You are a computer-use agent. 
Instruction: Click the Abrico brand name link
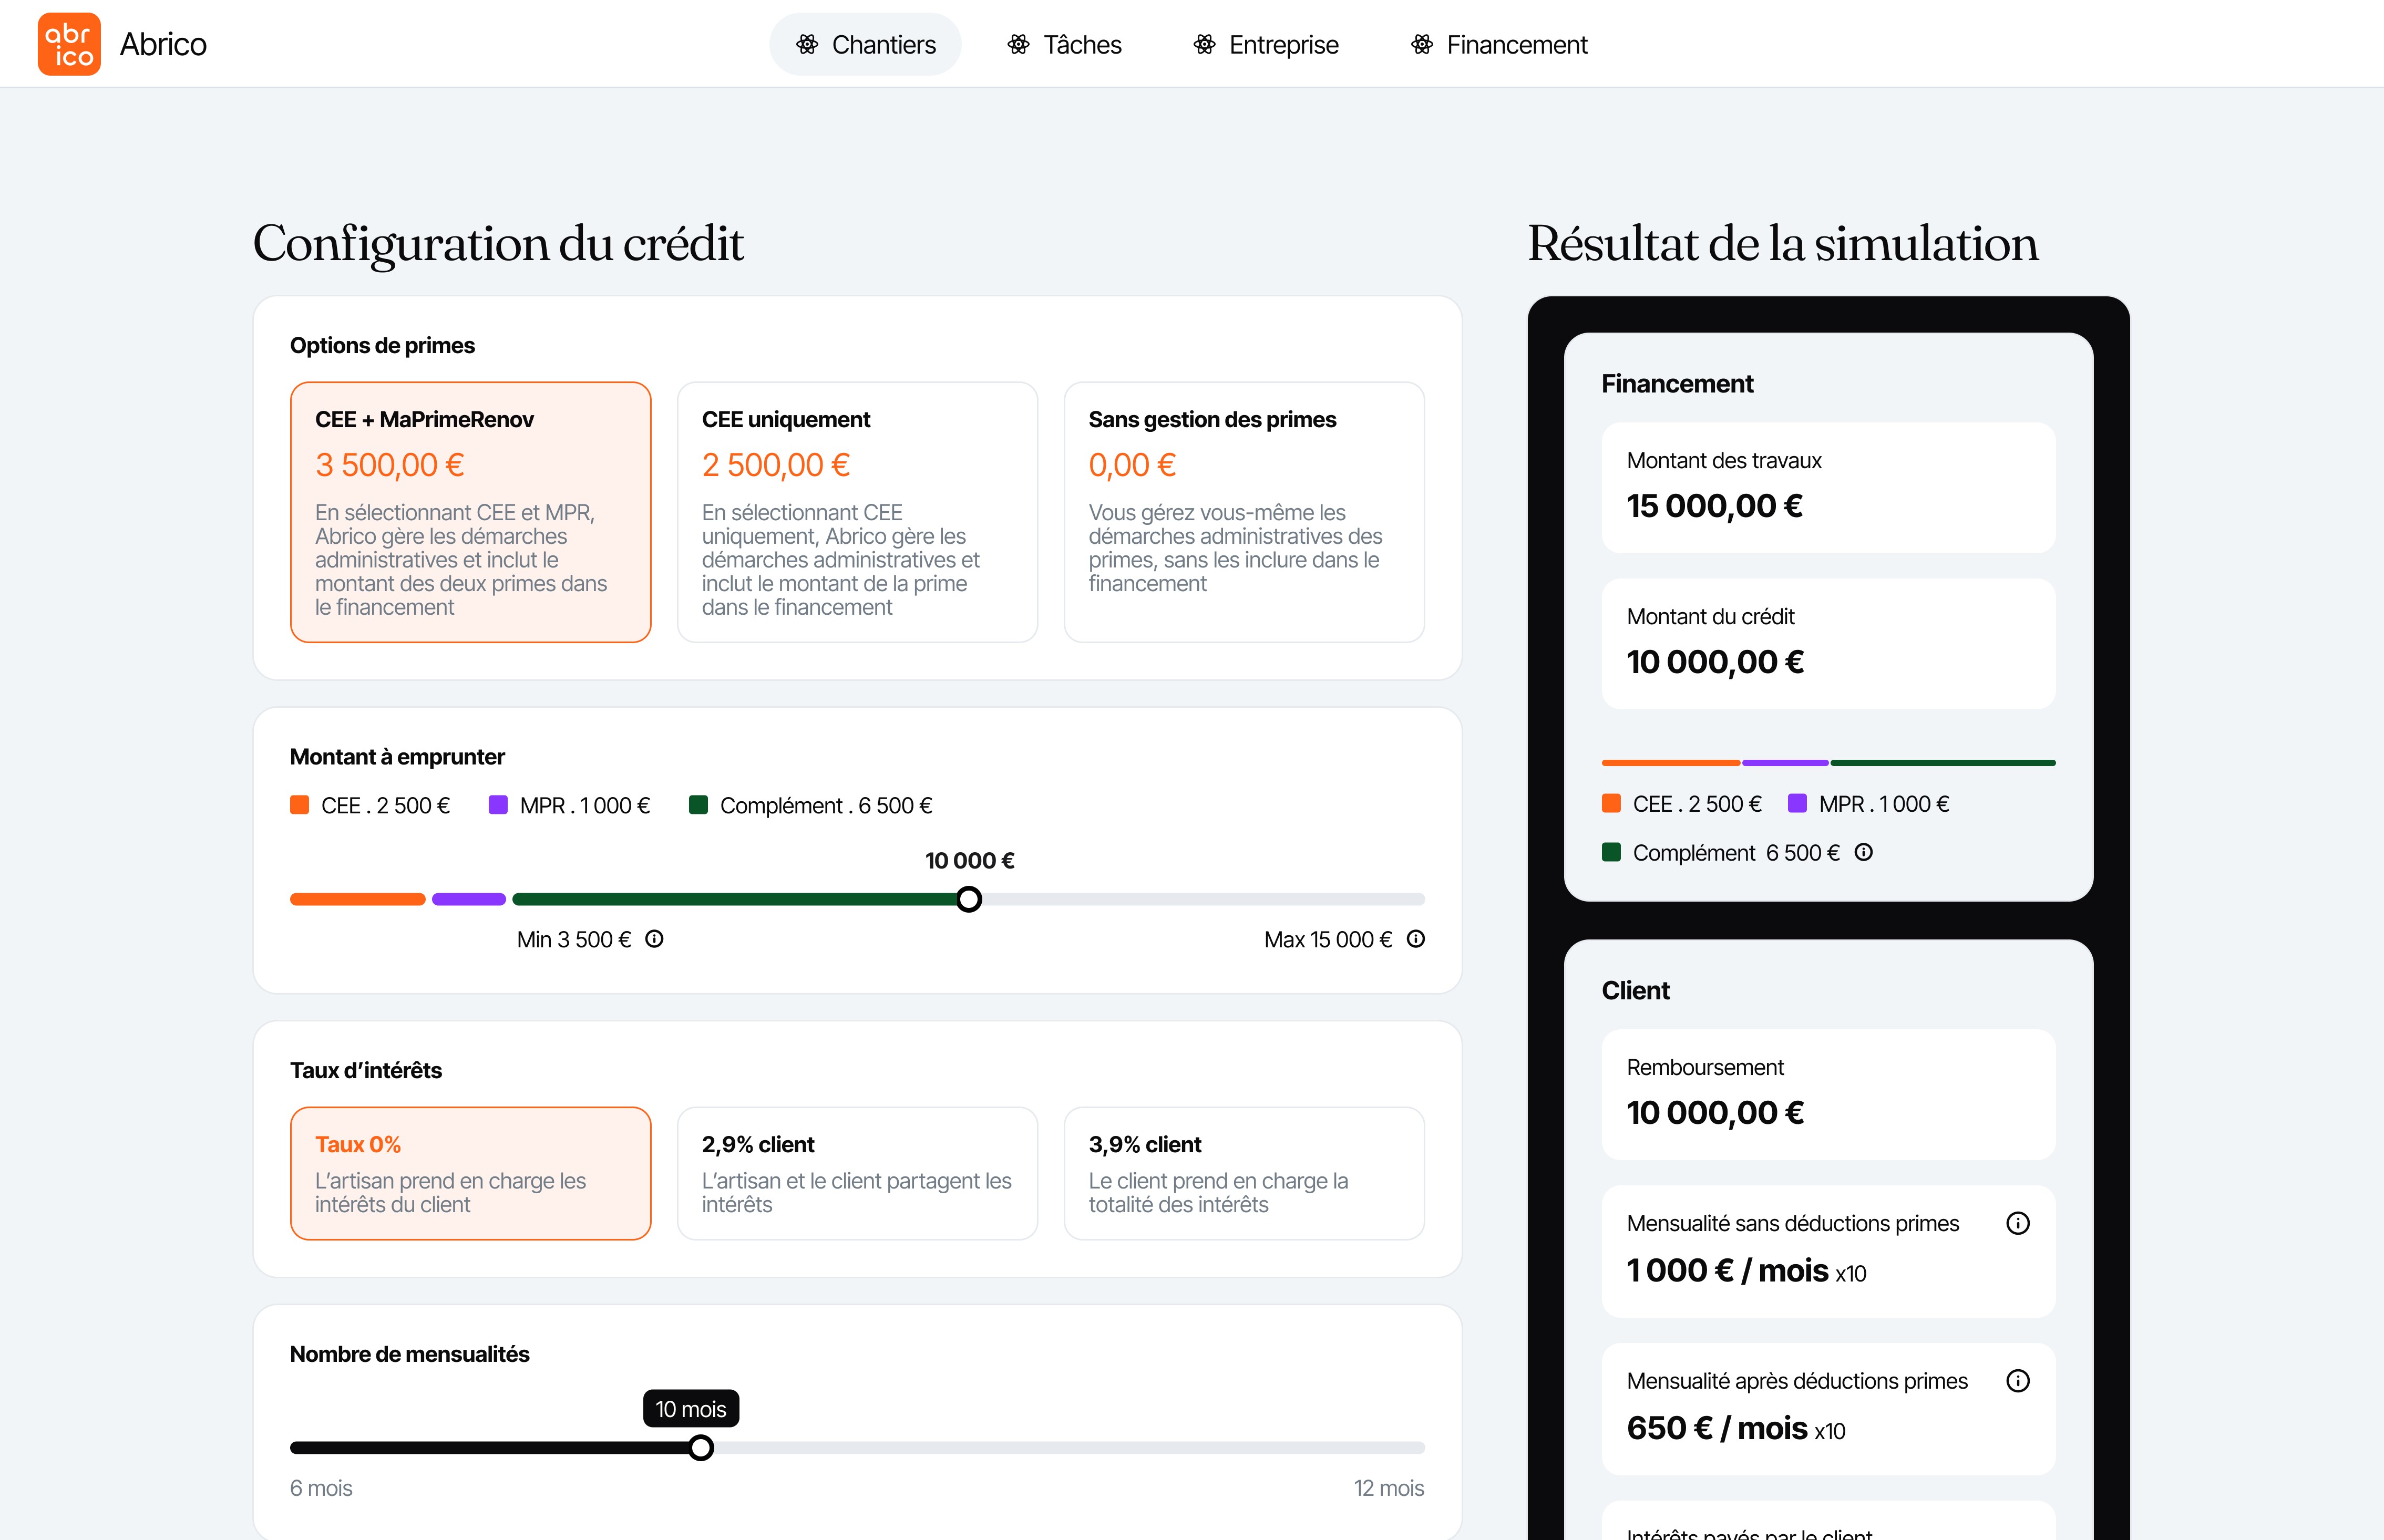(x=163, y=44)
